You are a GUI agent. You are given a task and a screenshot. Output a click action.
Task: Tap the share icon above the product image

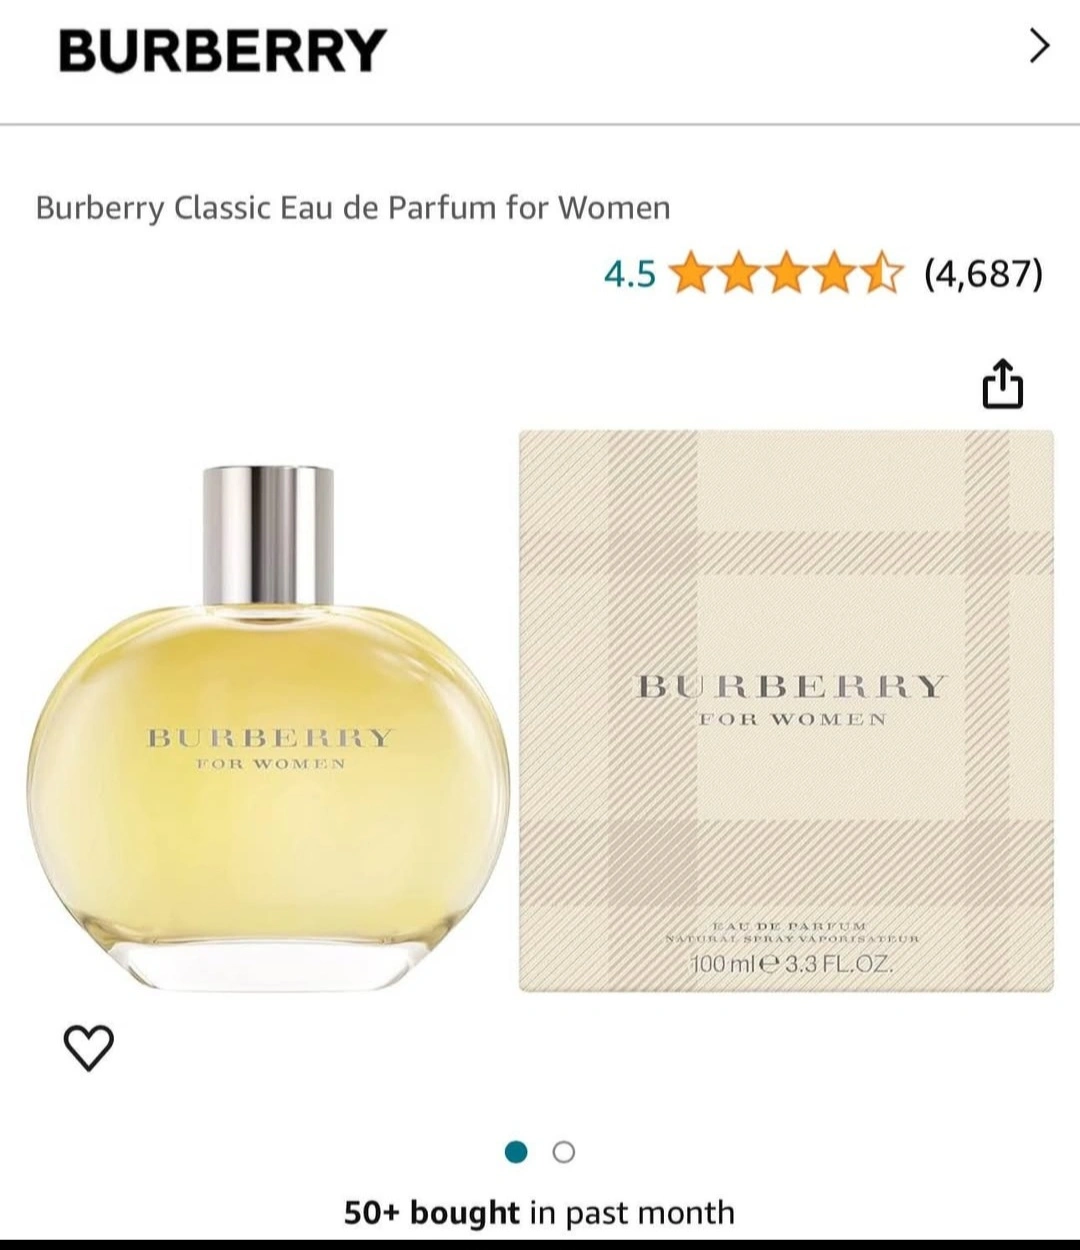pos(1003,384)
